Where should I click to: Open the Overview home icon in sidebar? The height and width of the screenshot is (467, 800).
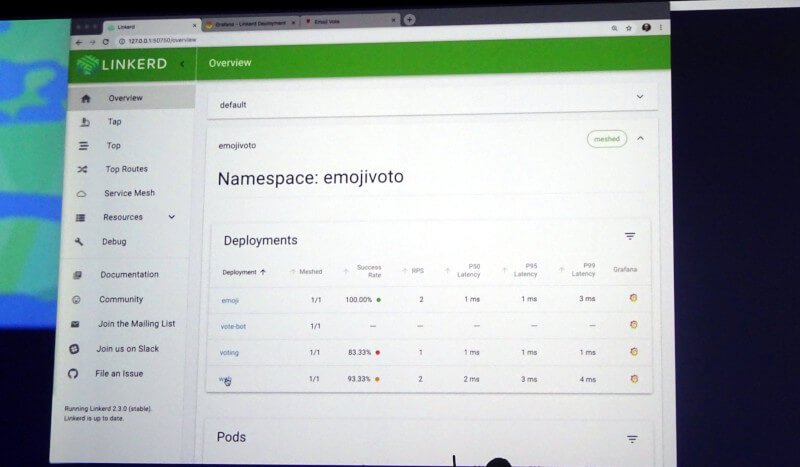pyautogui.click(x=86, y=99)
